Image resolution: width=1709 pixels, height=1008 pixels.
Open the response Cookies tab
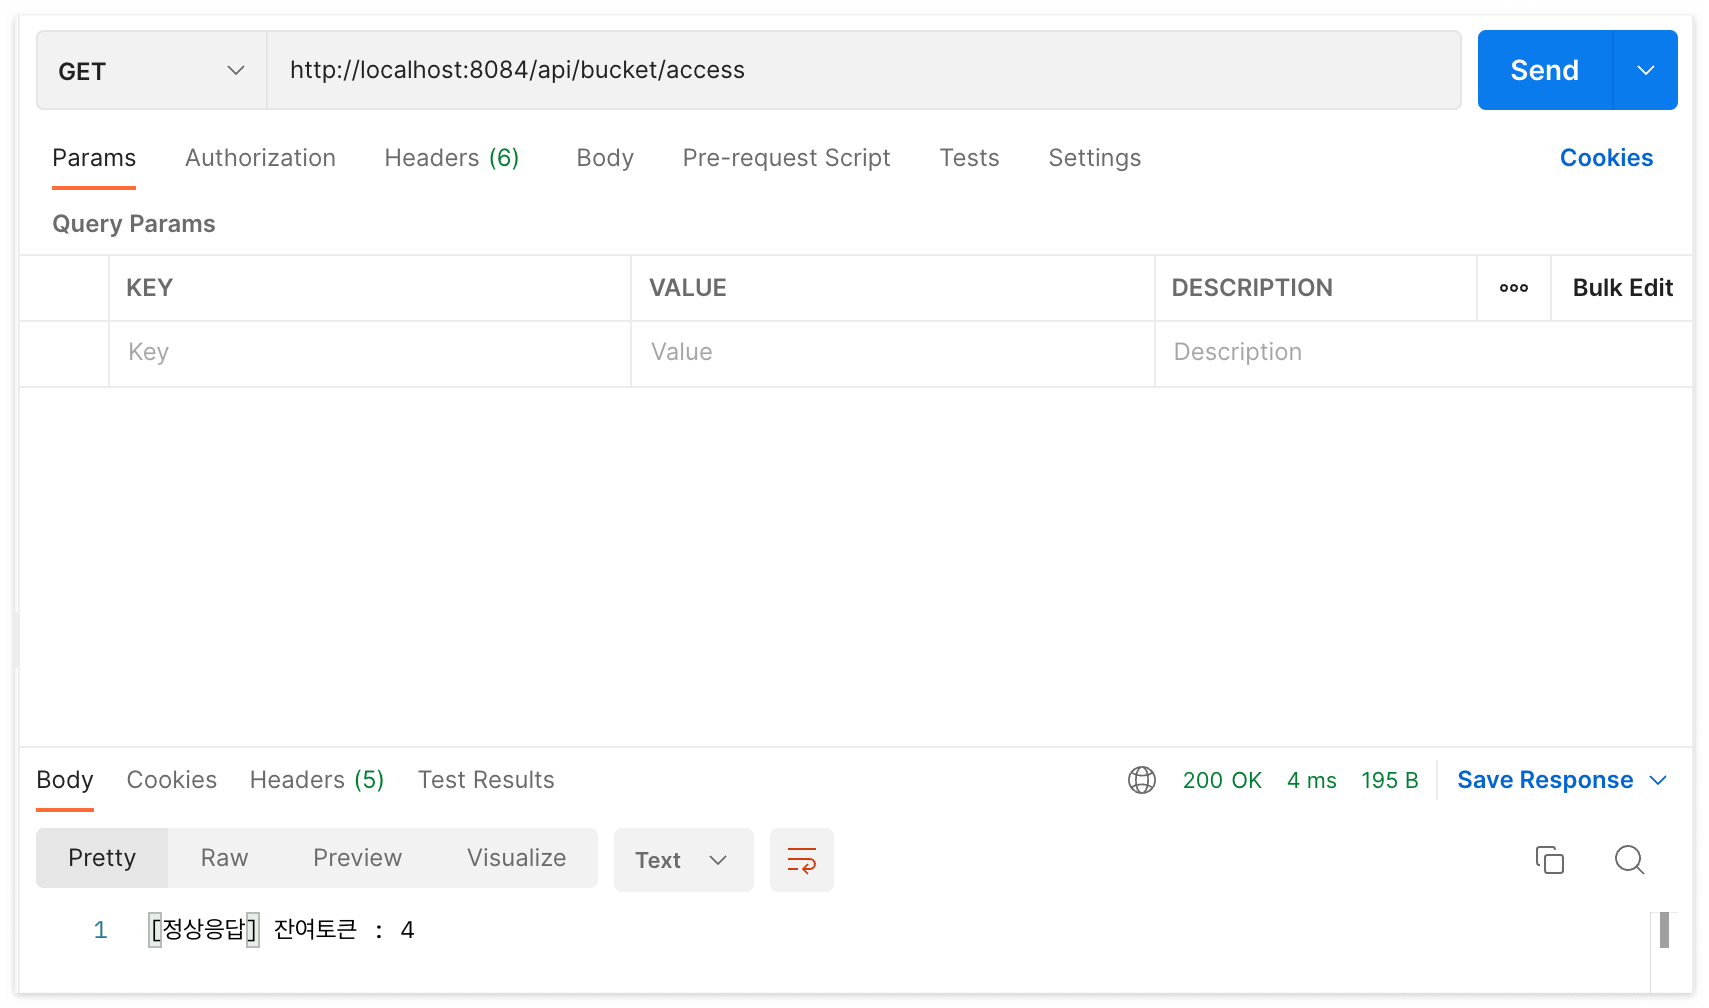172,780
